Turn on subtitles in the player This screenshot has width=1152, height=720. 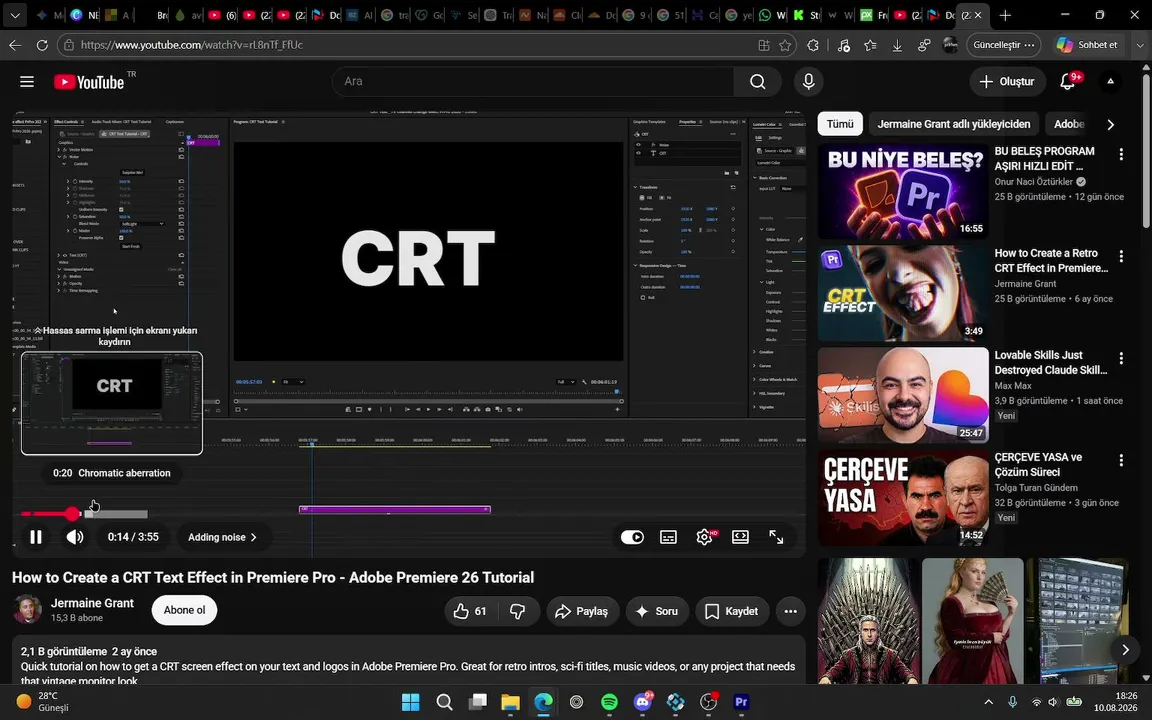point(668,537)
